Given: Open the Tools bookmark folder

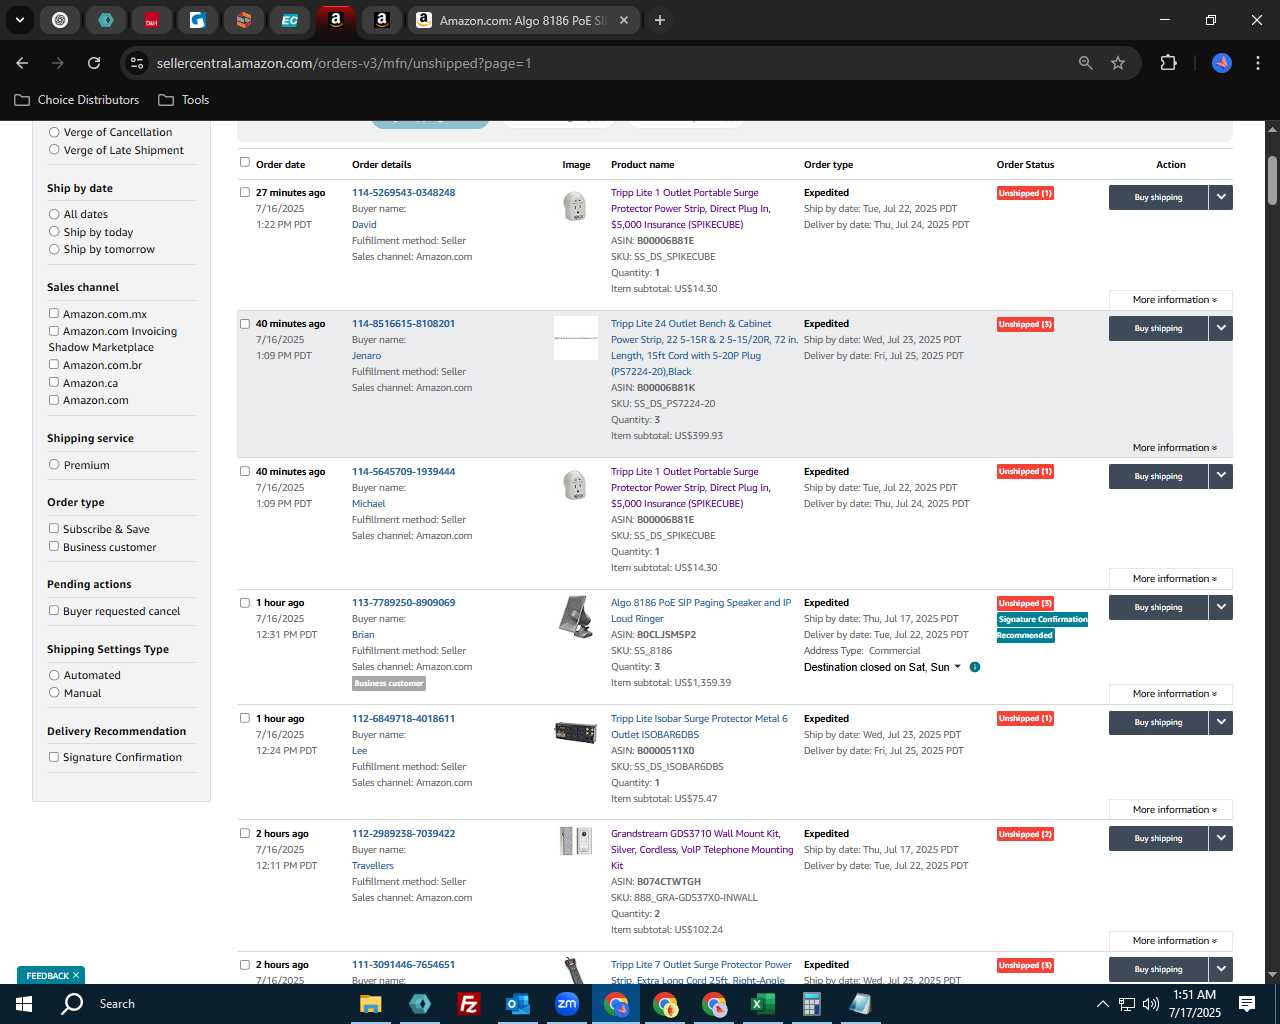Looking at the screenshot, I should 184,100.
